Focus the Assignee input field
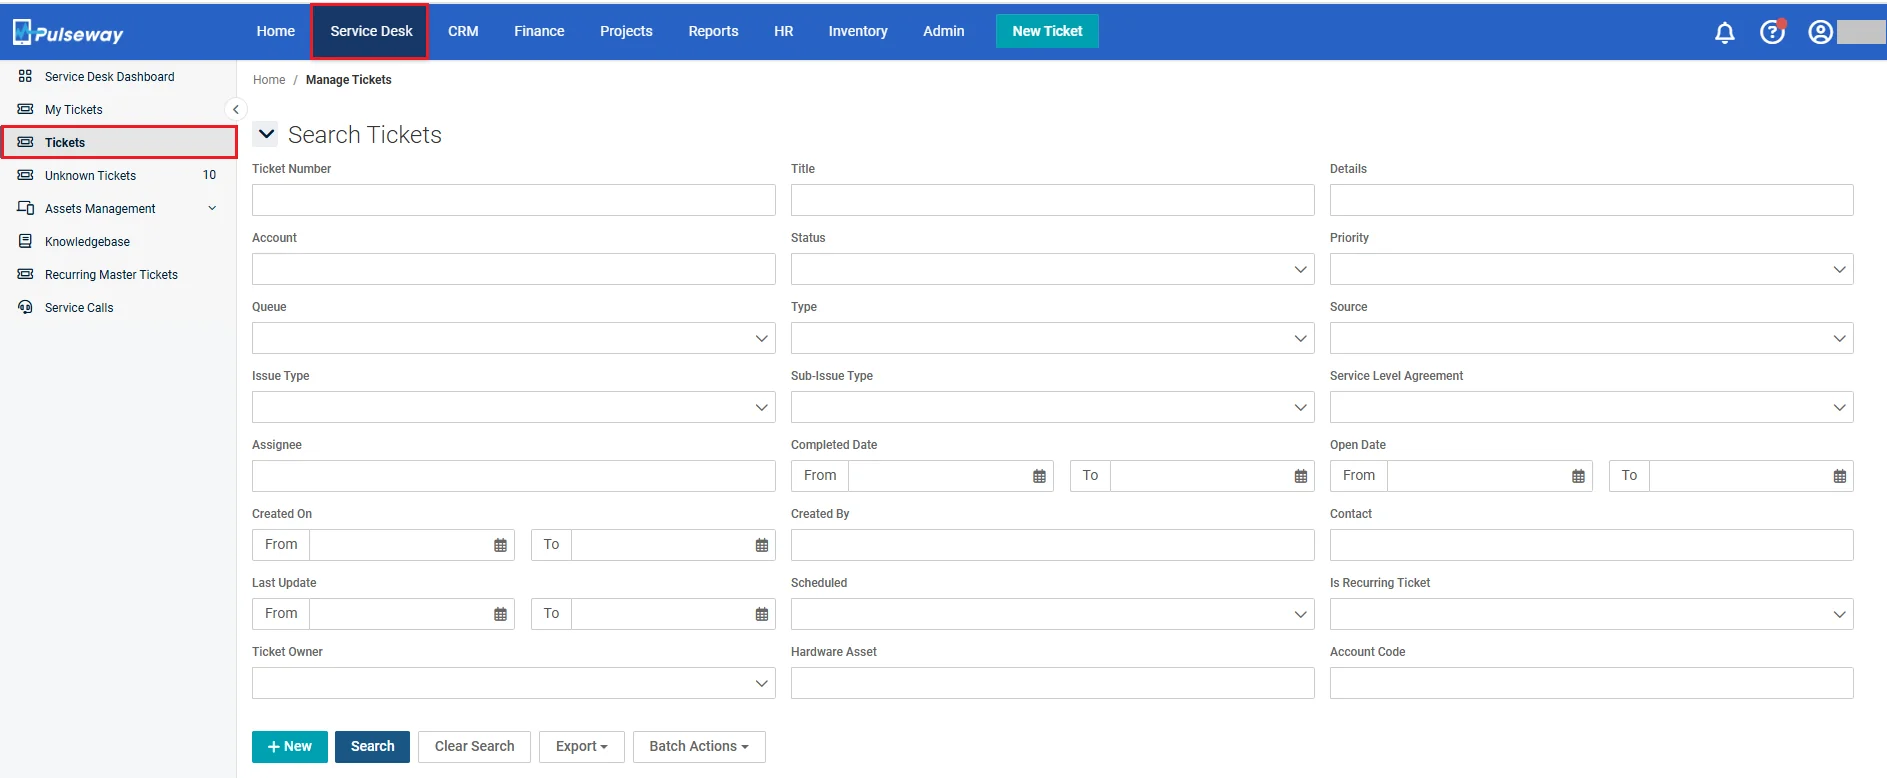 (513, 476)
